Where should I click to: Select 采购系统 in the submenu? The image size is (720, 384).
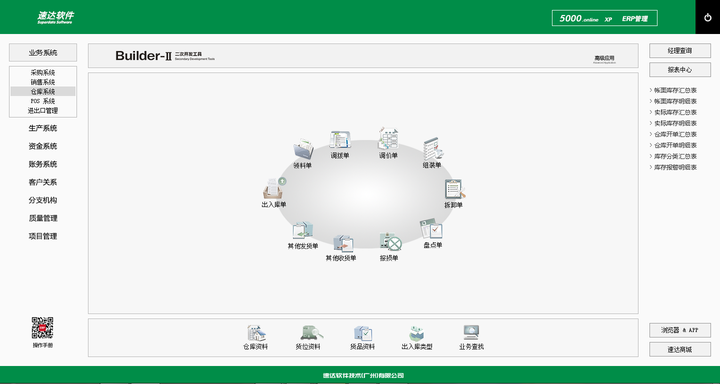(x=43, y=73)
